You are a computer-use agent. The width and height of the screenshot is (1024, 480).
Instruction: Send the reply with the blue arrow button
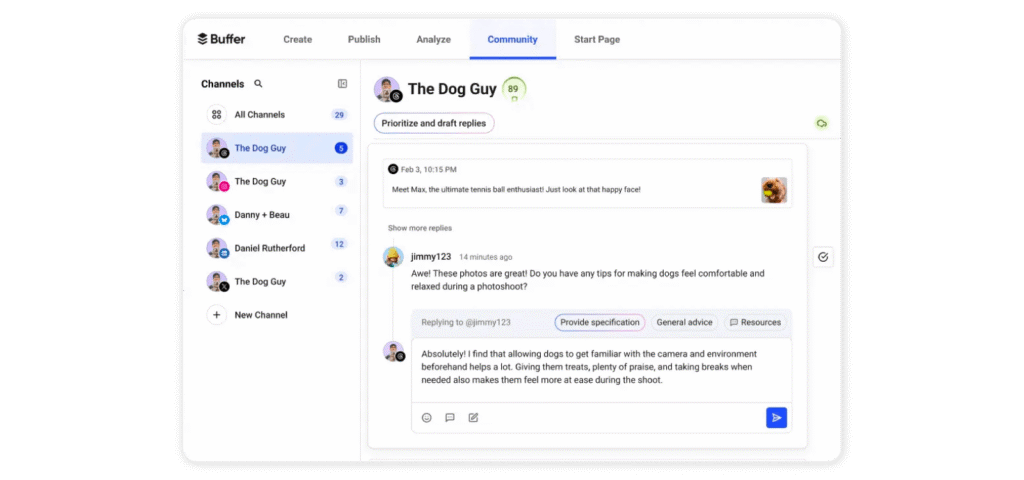point(776,418)
